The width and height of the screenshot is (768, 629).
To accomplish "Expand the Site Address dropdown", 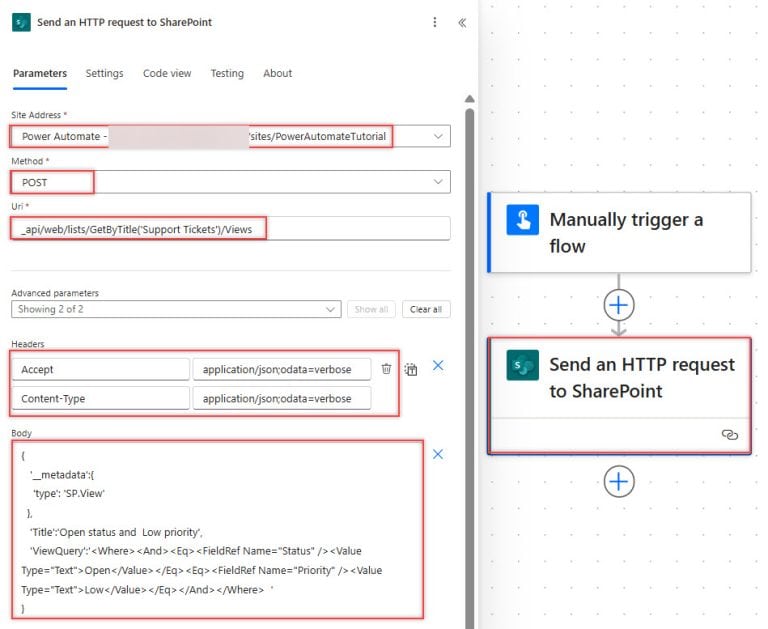I will [x=438, y=136].
